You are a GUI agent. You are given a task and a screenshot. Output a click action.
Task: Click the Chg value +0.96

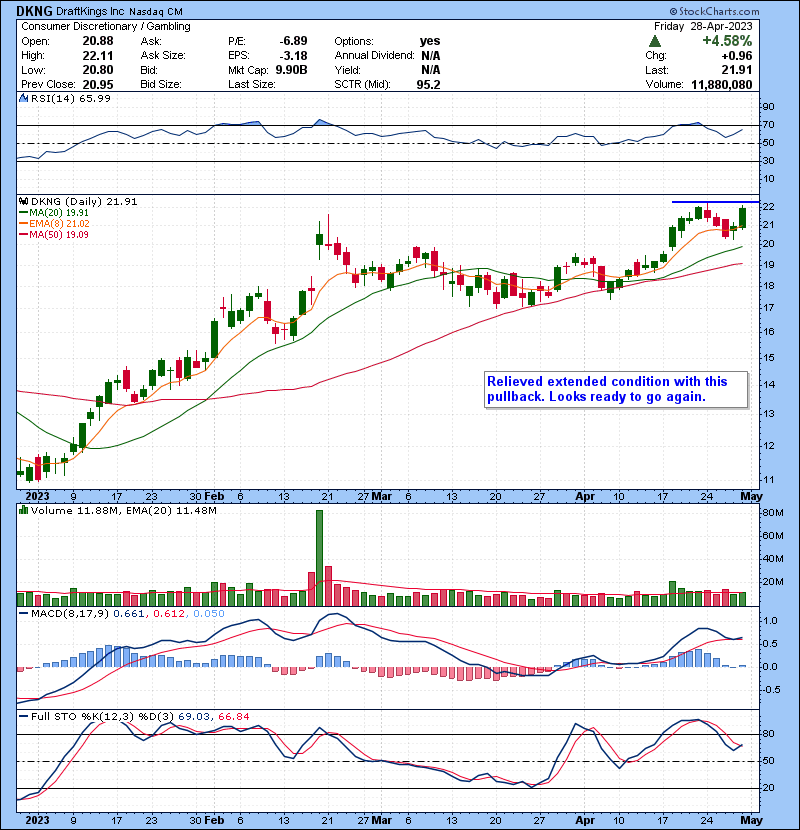[x=736, y=56]
